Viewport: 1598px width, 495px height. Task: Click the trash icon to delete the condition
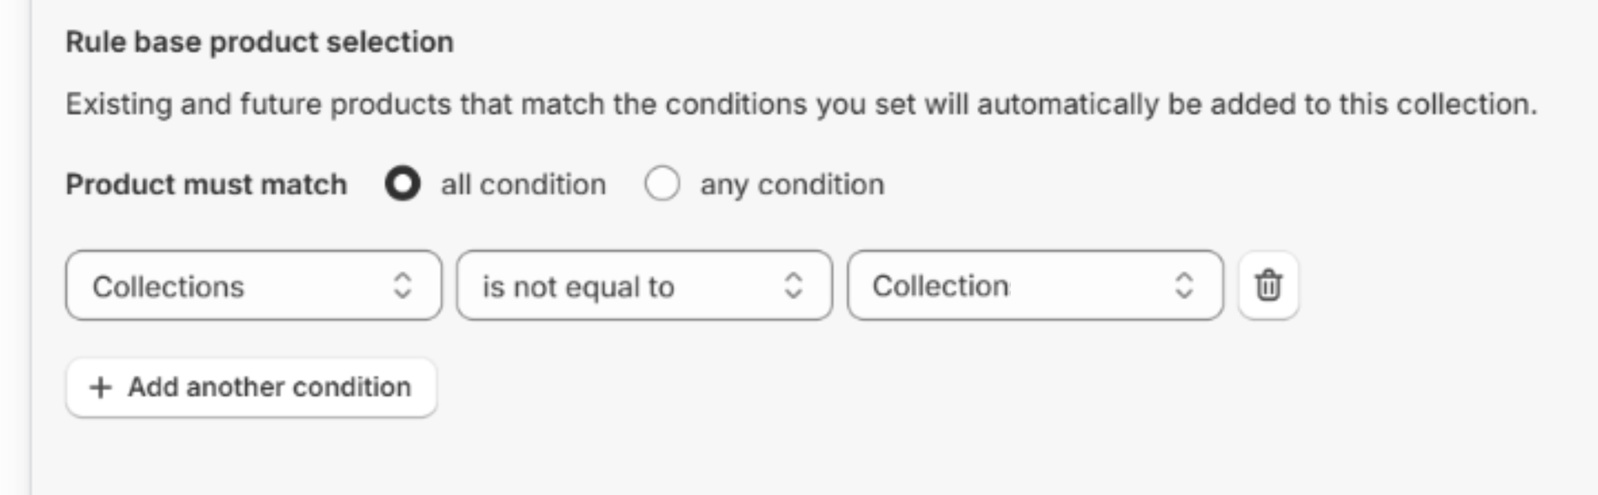[x=1268, y=285]
